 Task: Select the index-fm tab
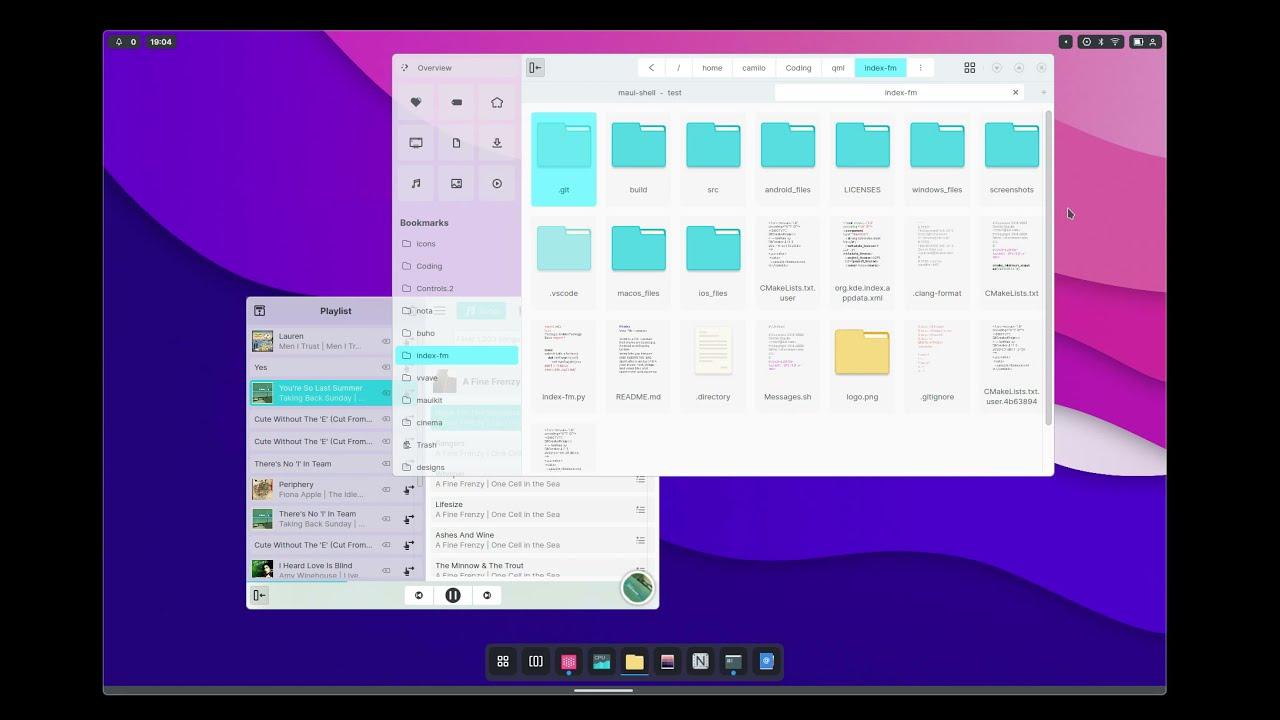pyautogui.click(x=900, y=92)
